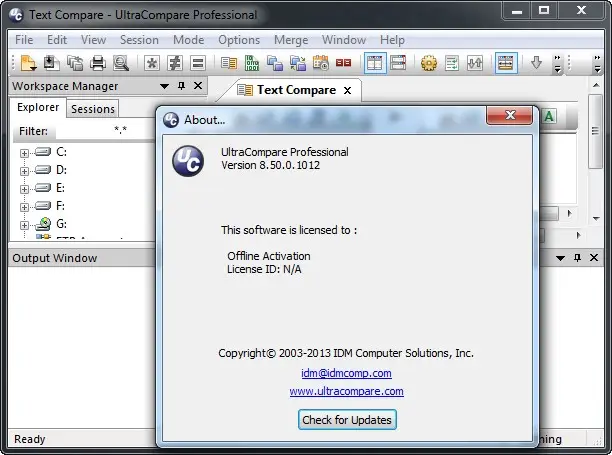This screenshot has width=612, height=455.
Task: Open the www.ultracompare.com link
Action: [347, 391]
